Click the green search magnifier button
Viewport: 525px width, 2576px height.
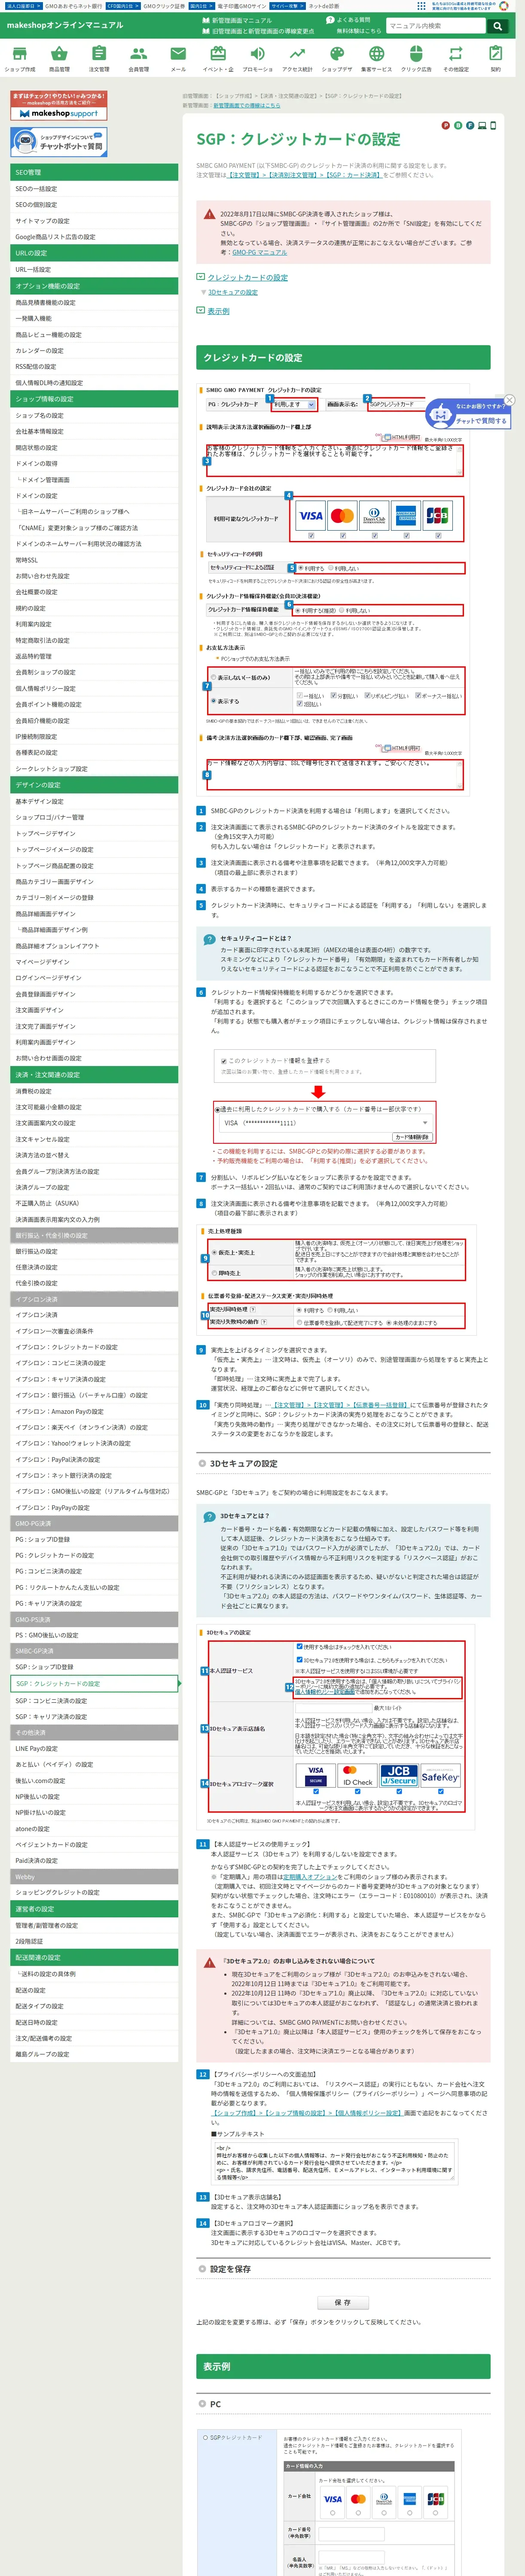[497, 26]
